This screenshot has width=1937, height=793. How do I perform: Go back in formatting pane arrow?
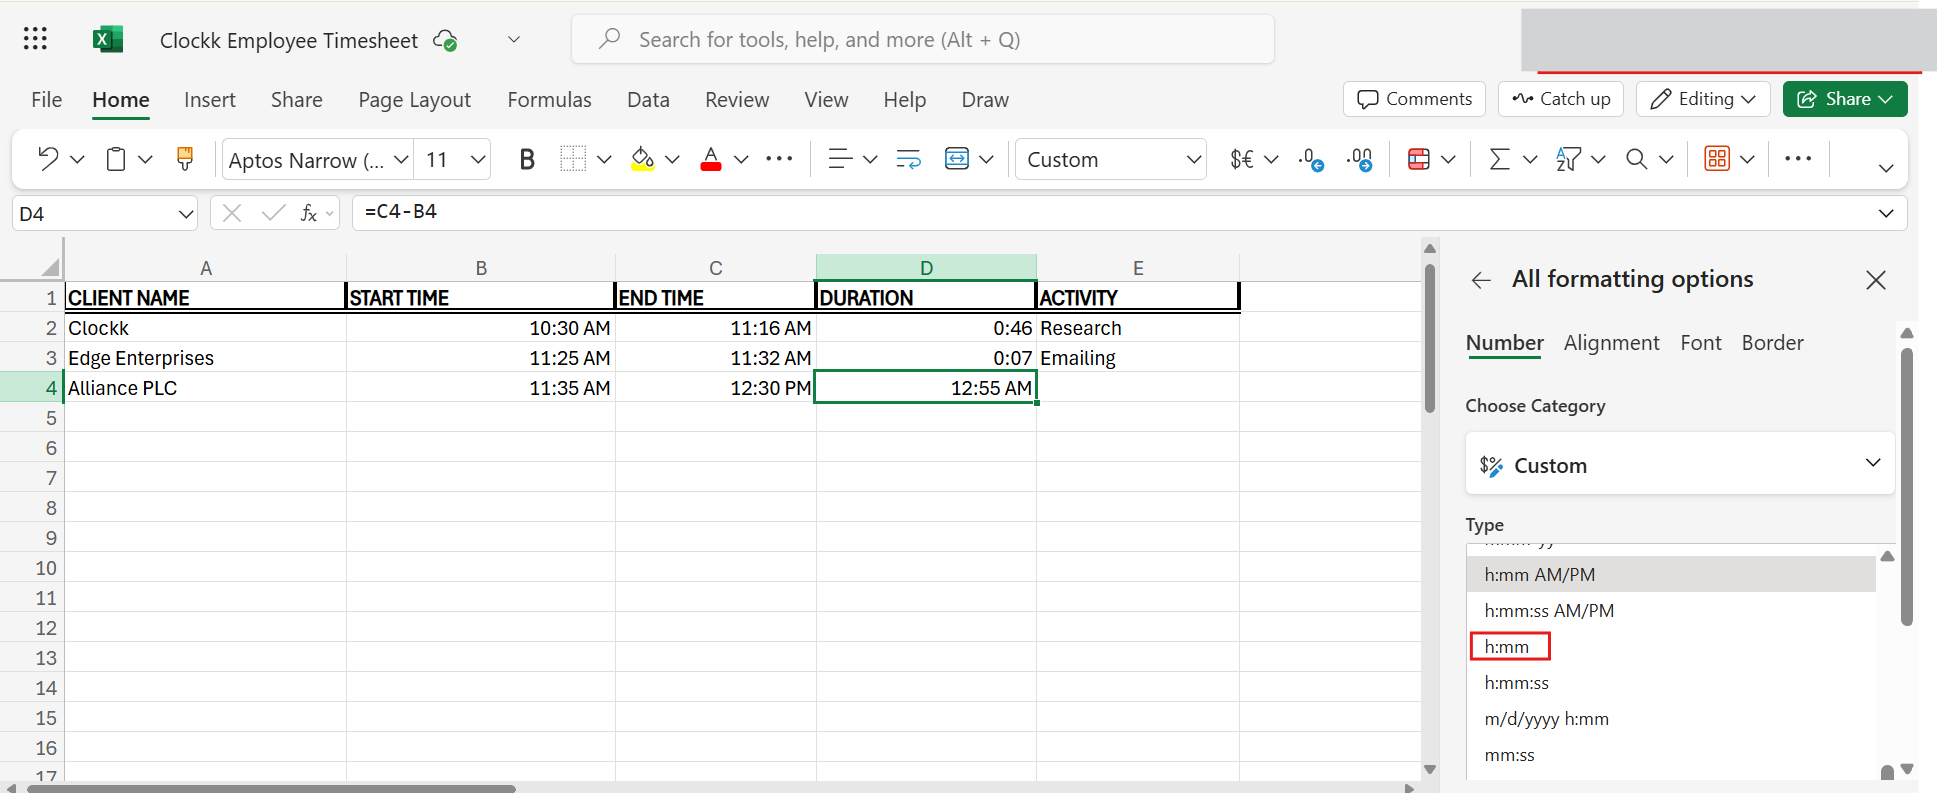tap(1481, 280)
